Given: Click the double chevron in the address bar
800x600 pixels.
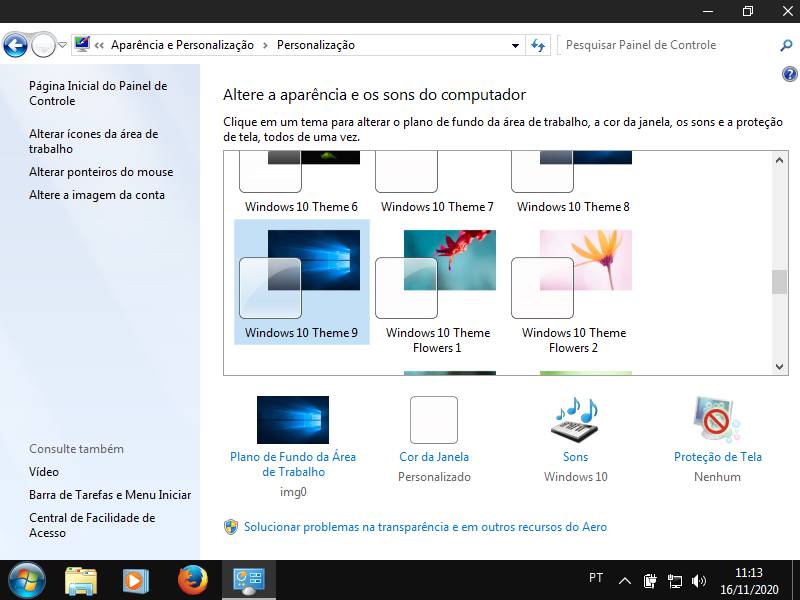Looking at the screenshot, I should (x=99, y=45).
